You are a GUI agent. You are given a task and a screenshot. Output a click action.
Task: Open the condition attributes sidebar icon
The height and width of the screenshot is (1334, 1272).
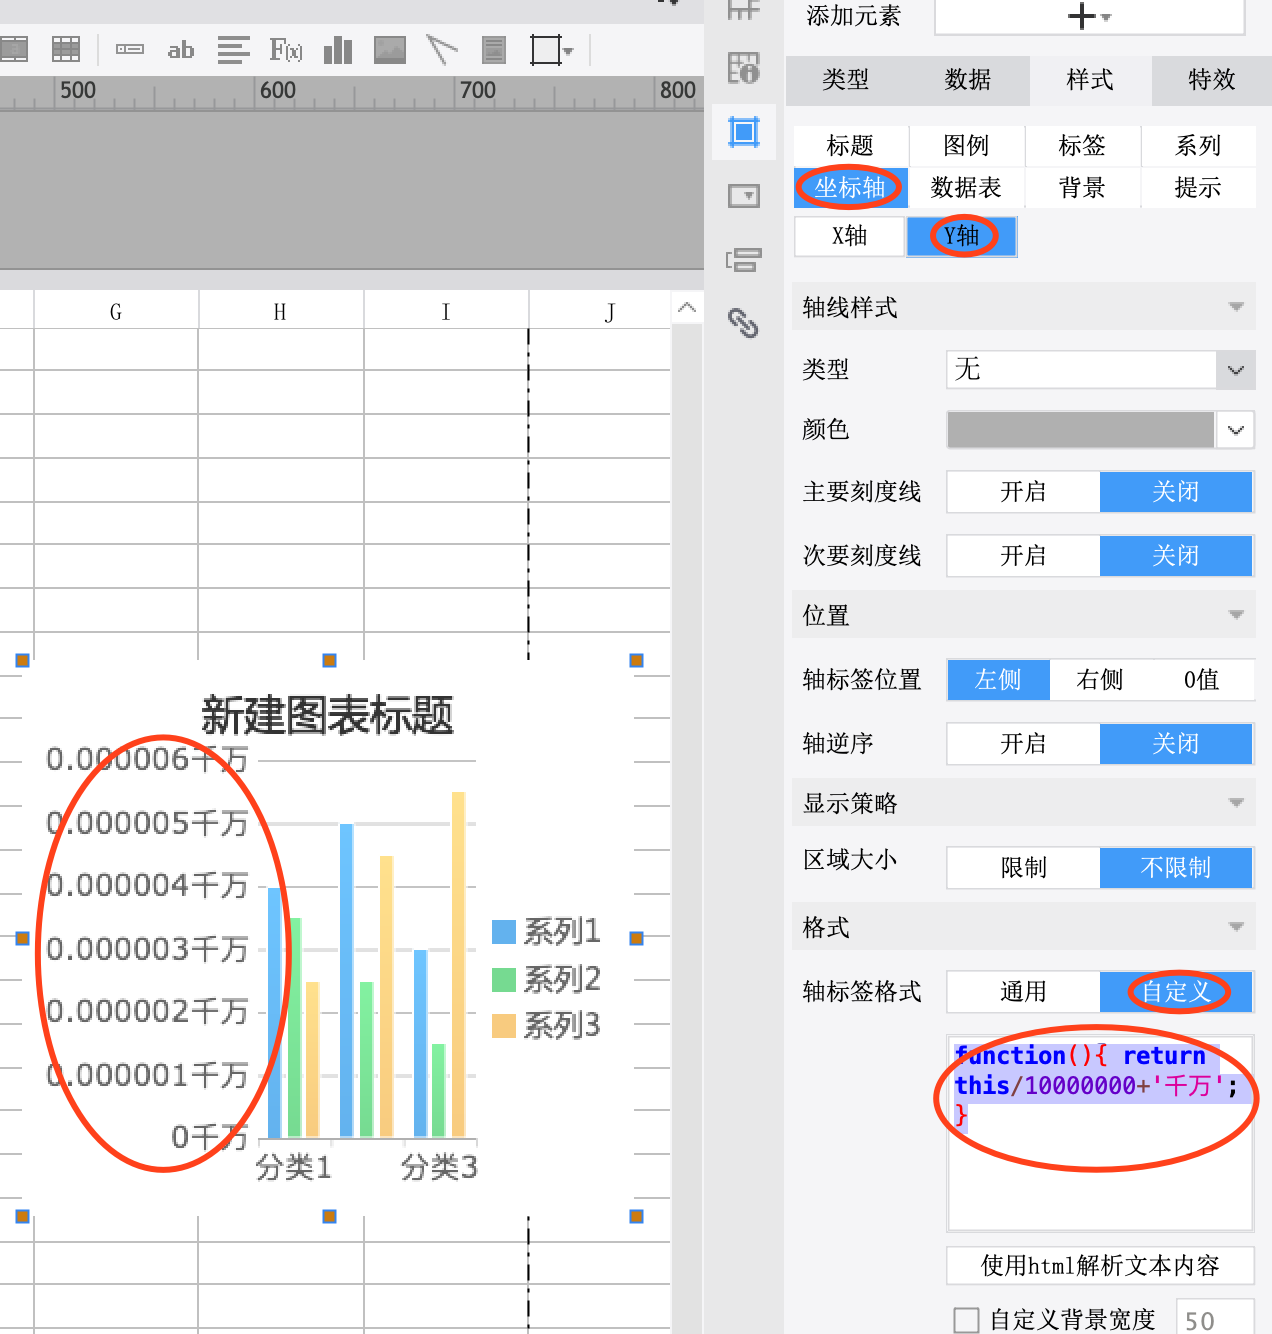pyautogui.click(x=744, y=260)
